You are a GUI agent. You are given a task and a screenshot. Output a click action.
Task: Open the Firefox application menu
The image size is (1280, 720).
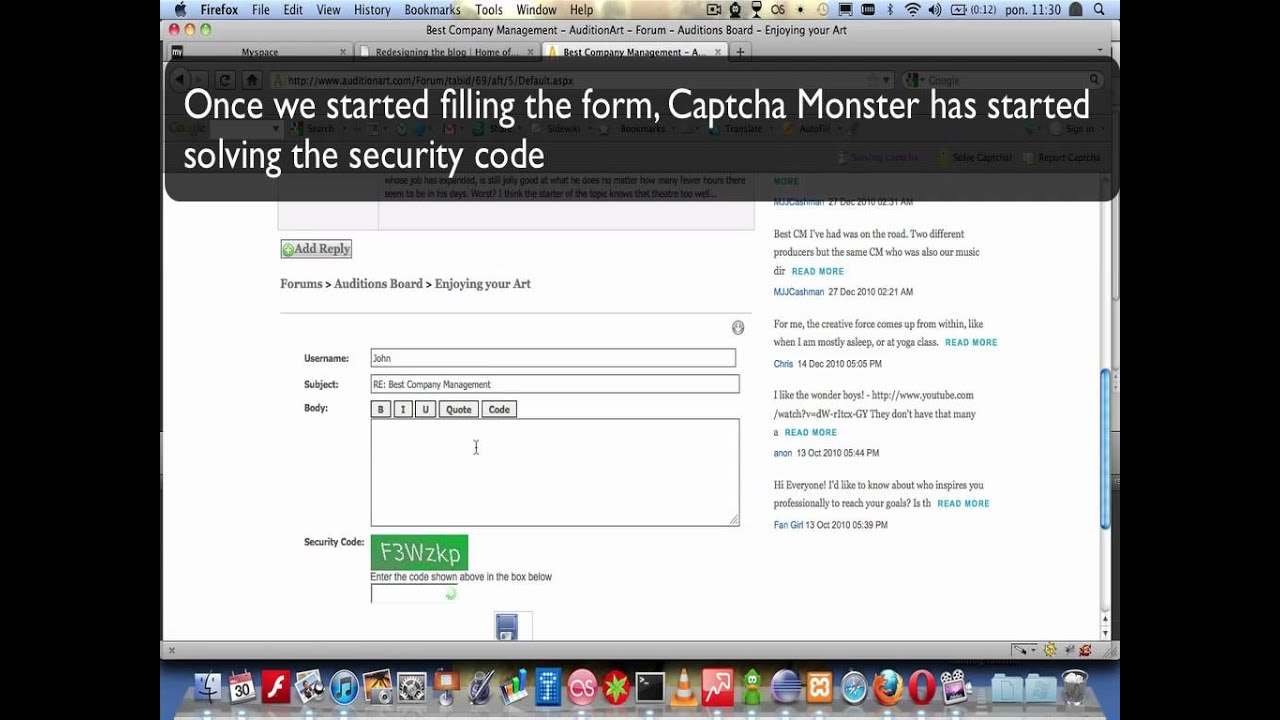point(219,10)
